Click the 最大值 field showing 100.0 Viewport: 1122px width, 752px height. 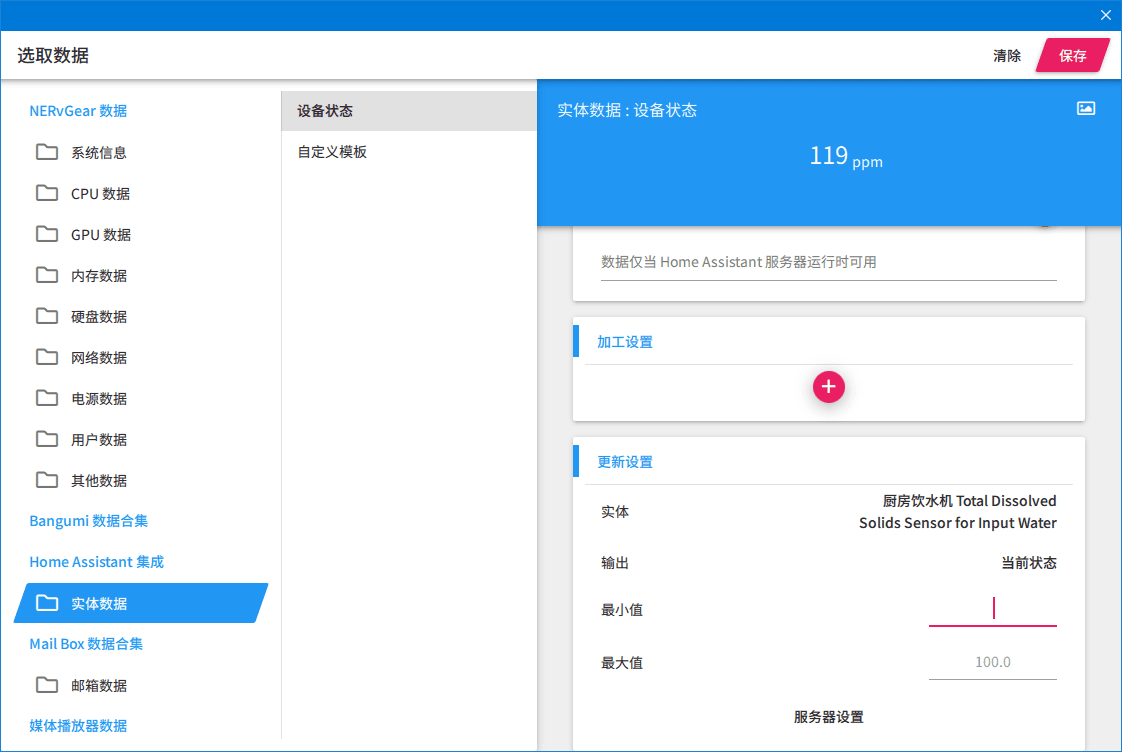[x=992, y=662]
